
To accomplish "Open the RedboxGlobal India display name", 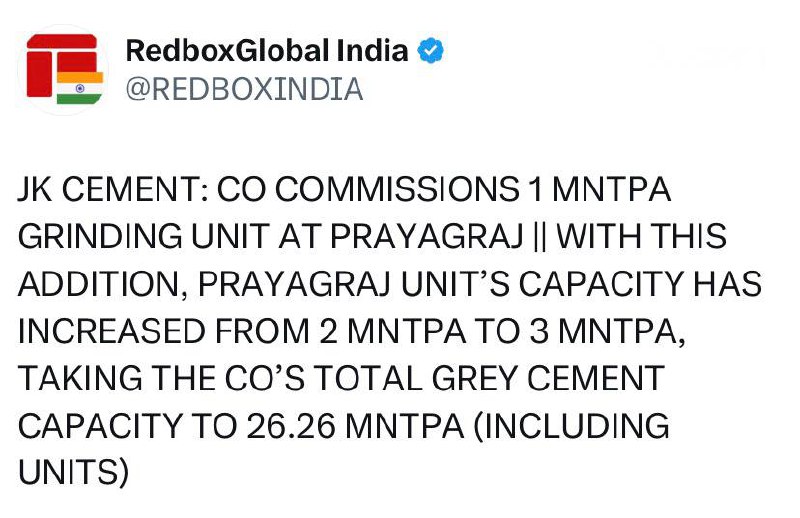I will point(267,51).
